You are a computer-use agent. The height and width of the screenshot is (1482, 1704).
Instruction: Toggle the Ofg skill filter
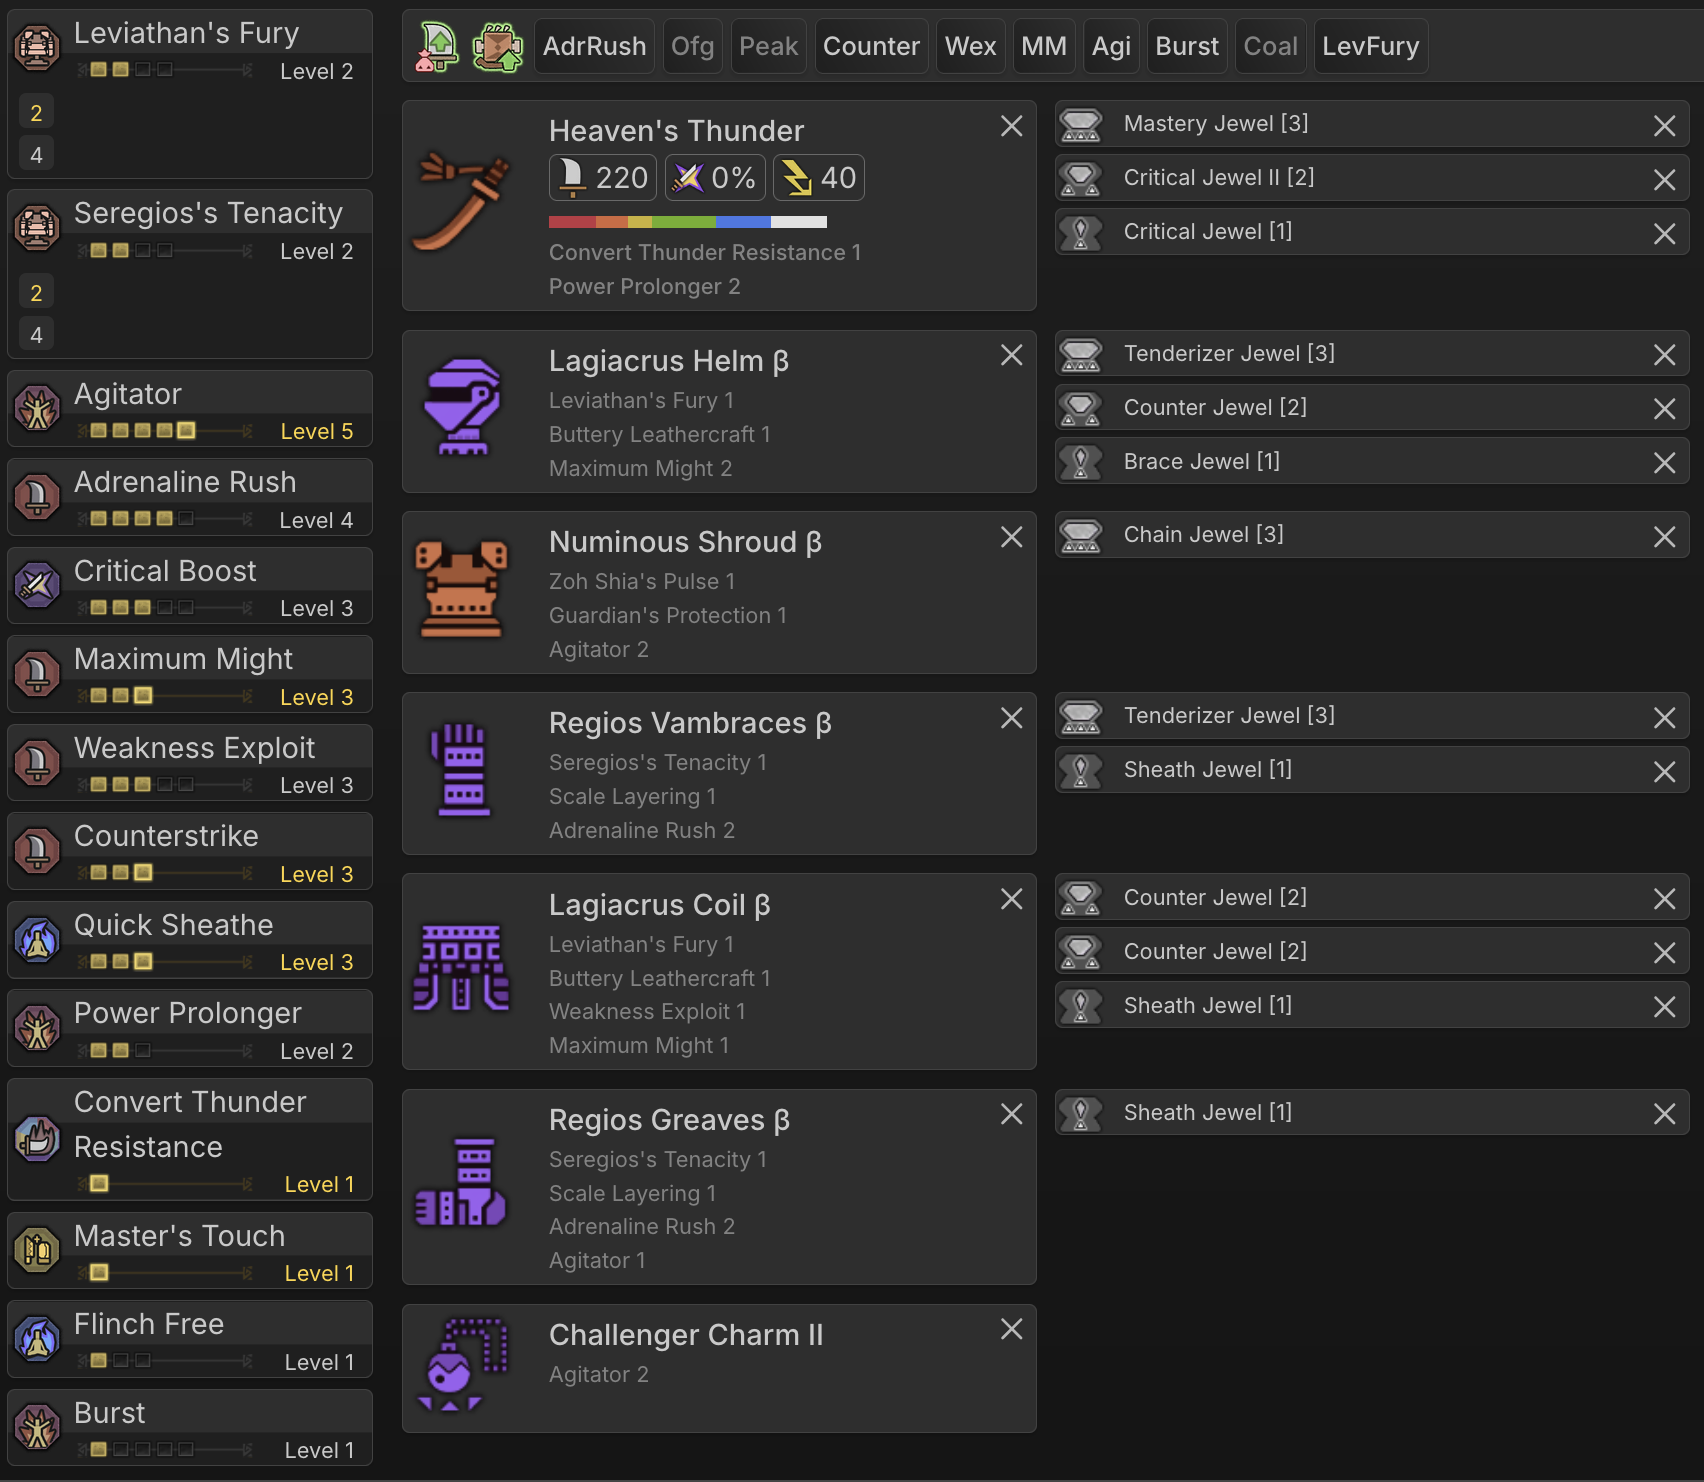pos(692,46)
